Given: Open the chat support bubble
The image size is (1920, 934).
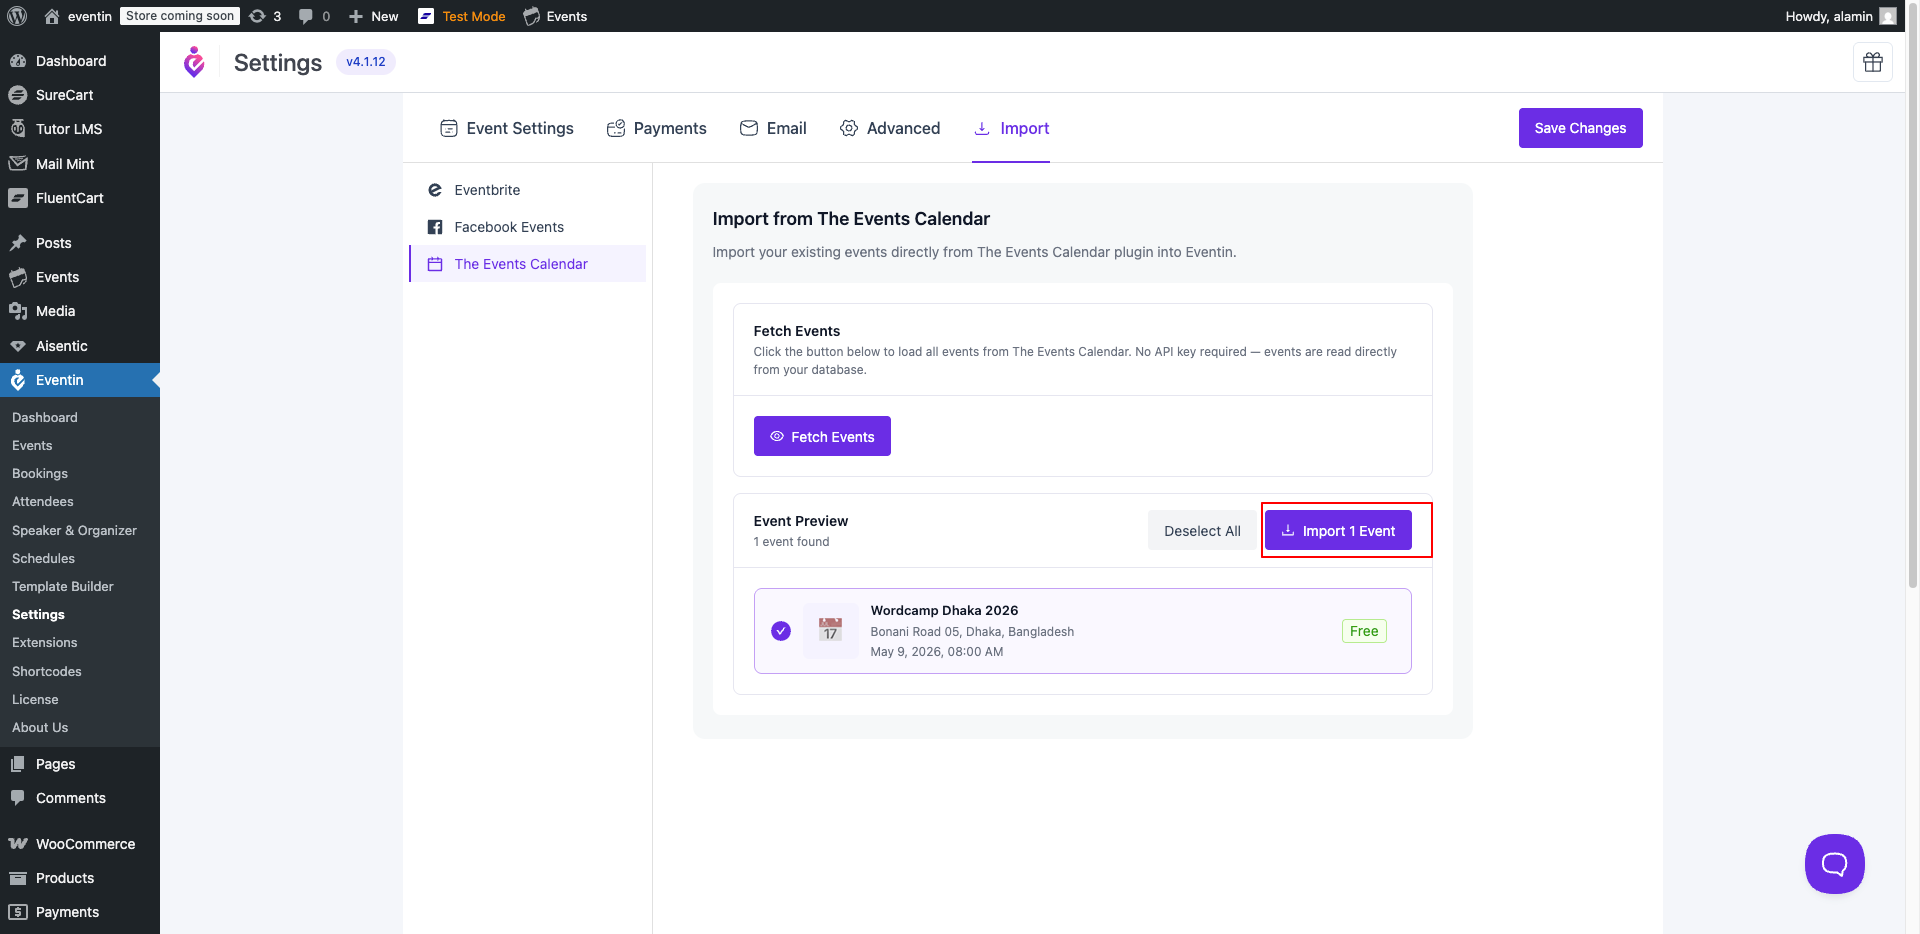Looking at the screenshot, I should click(1834, 864).
